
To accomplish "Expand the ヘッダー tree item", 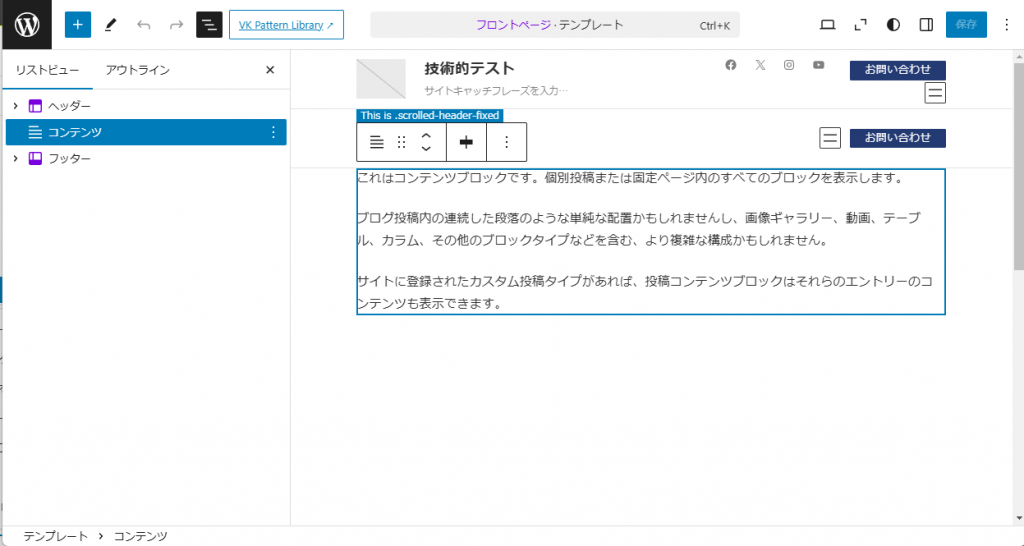I will pyautogui.click(x=15, y=106).
